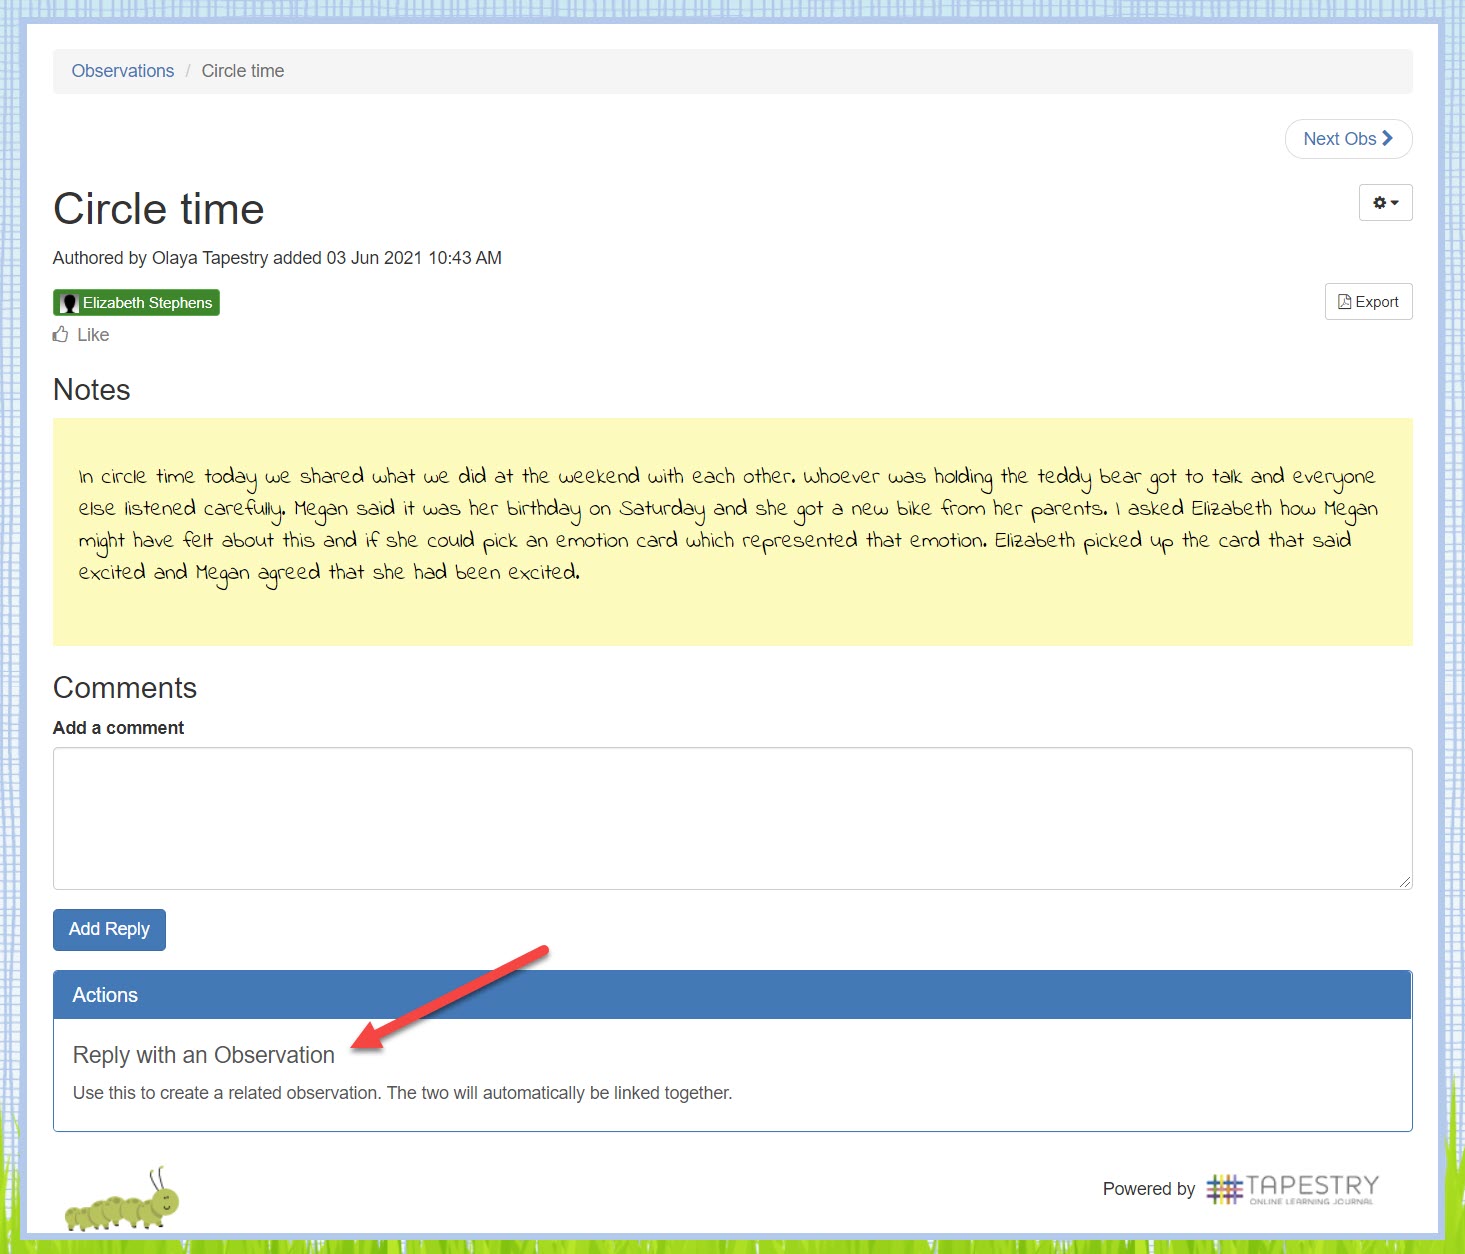The height and width of the screenshot is (1254, 1465).
Task: Click Elizabeth Stephens avatar icon
Action: coord(69,303)
